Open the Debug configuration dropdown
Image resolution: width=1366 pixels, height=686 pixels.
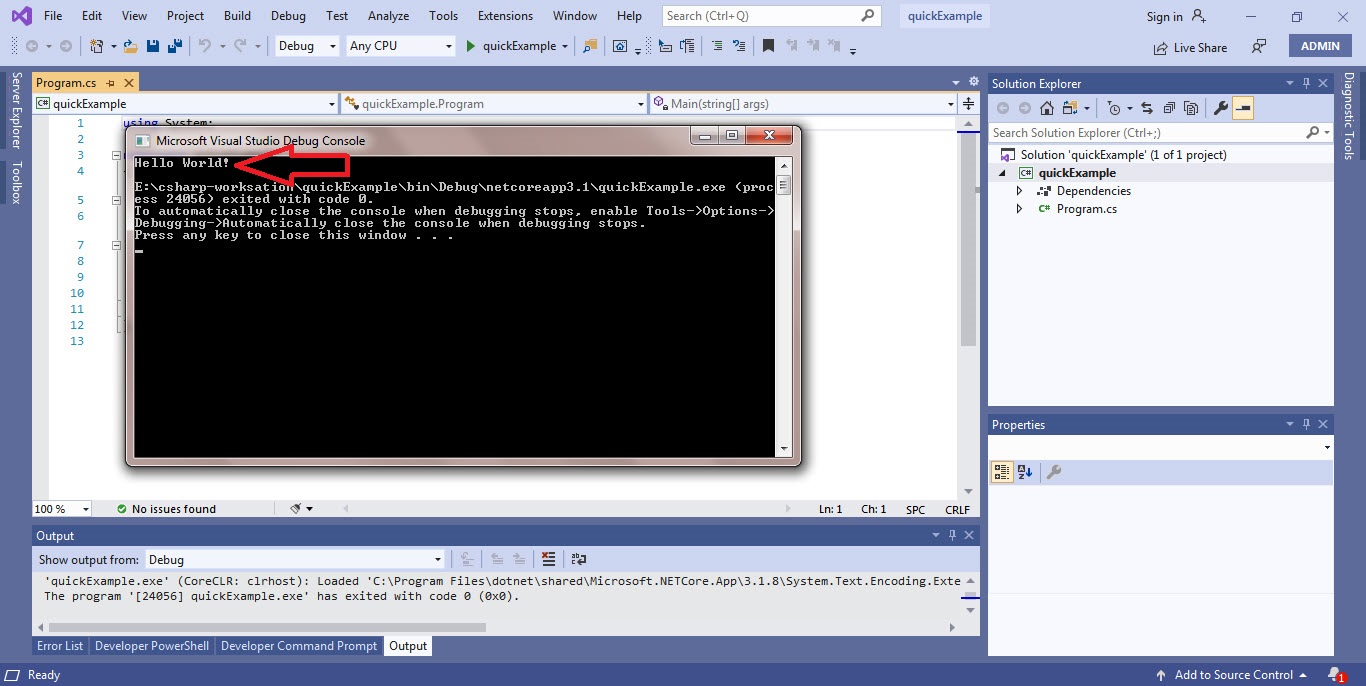pos(306,46)
